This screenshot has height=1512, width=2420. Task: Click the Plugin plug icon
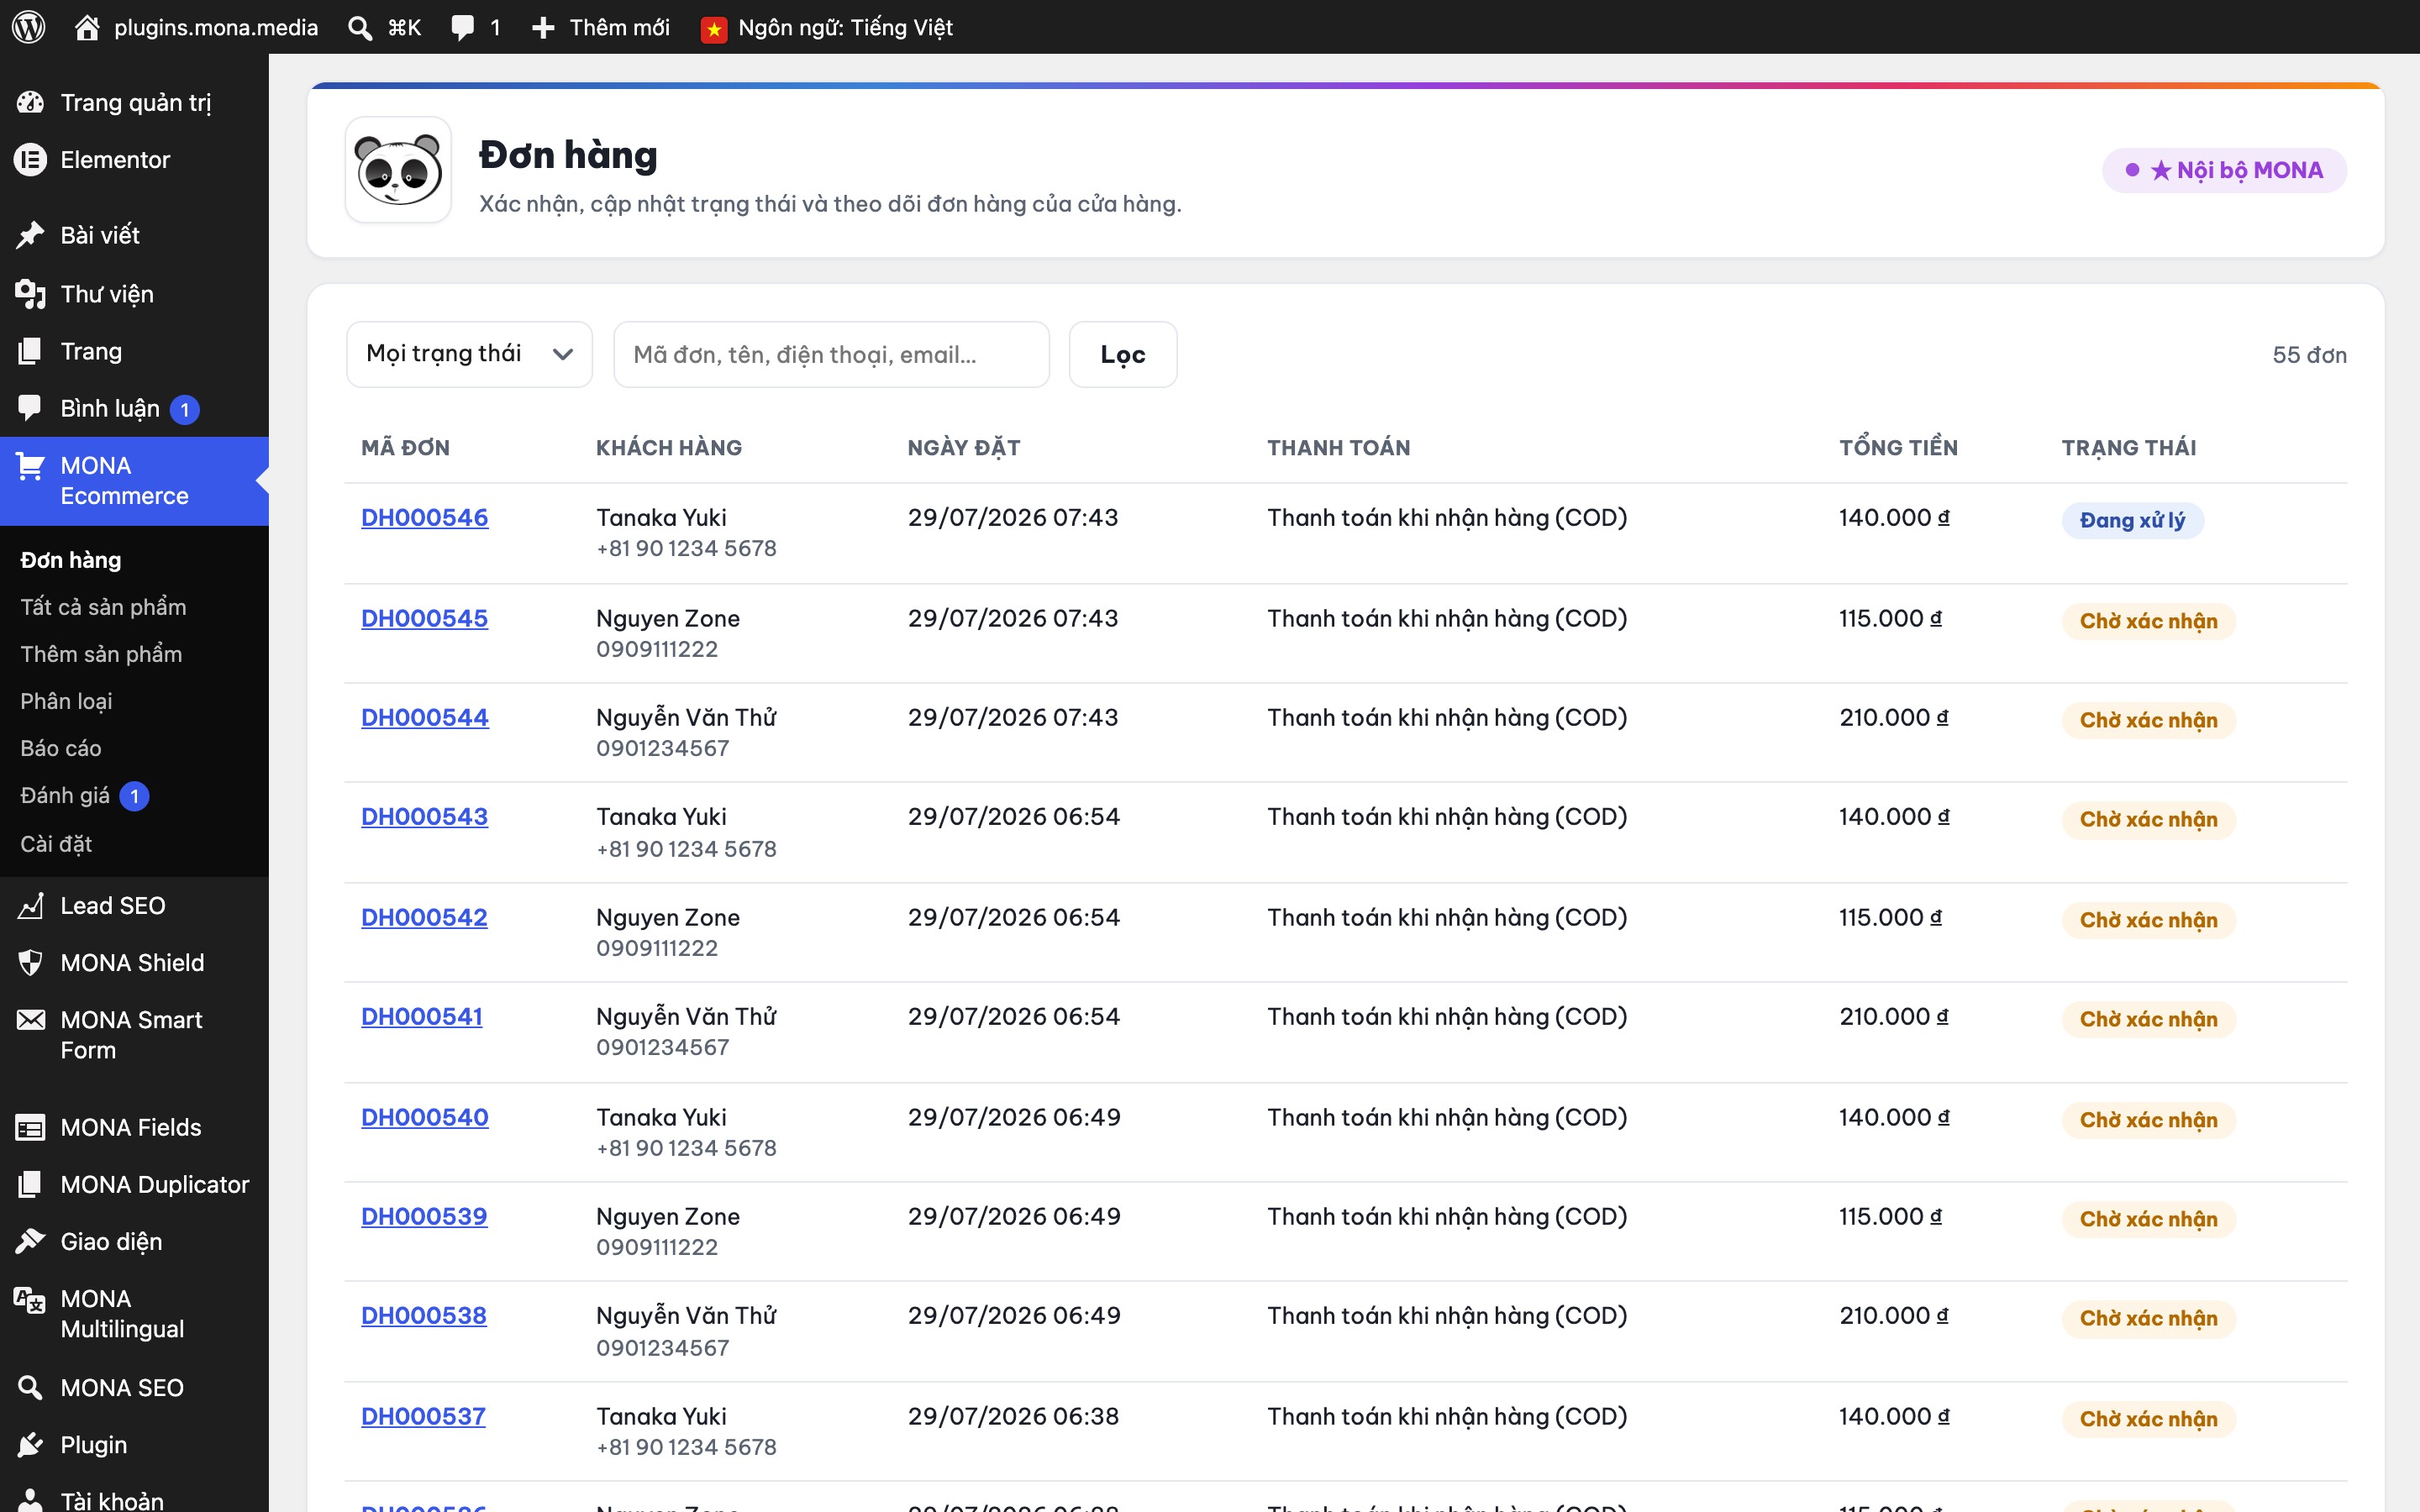click(x=30, y=1445)
